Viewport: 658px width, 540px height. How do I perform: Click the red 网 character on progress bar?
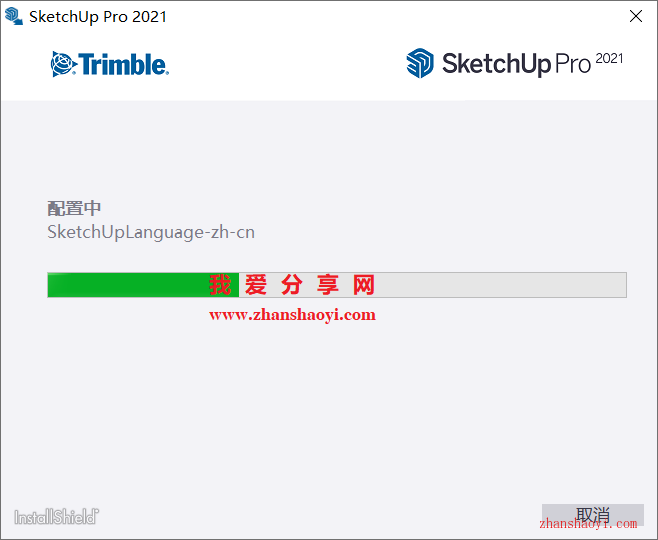(x=364, y=285)
